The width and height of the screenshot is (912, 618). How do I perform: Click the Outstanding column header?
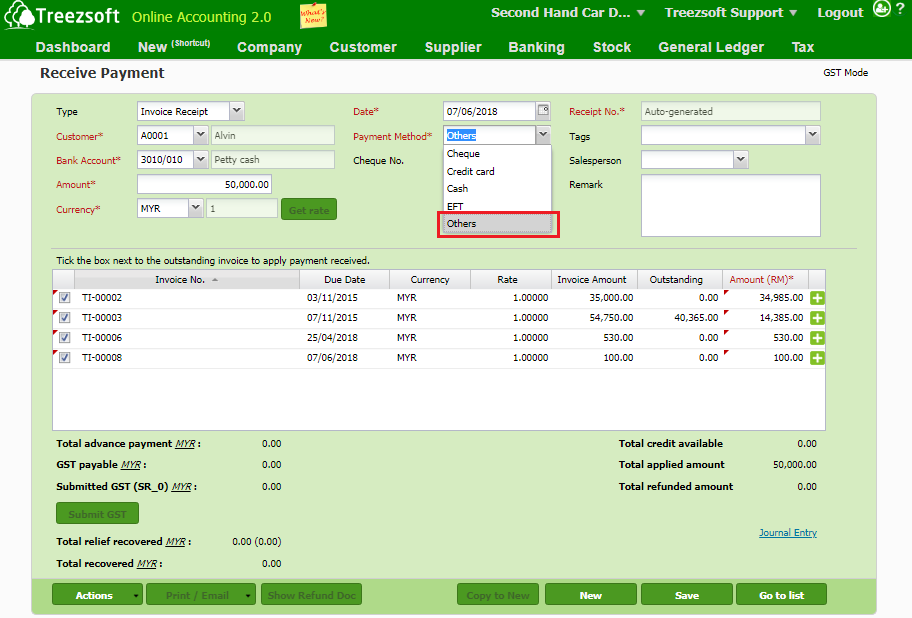point(679,280)
